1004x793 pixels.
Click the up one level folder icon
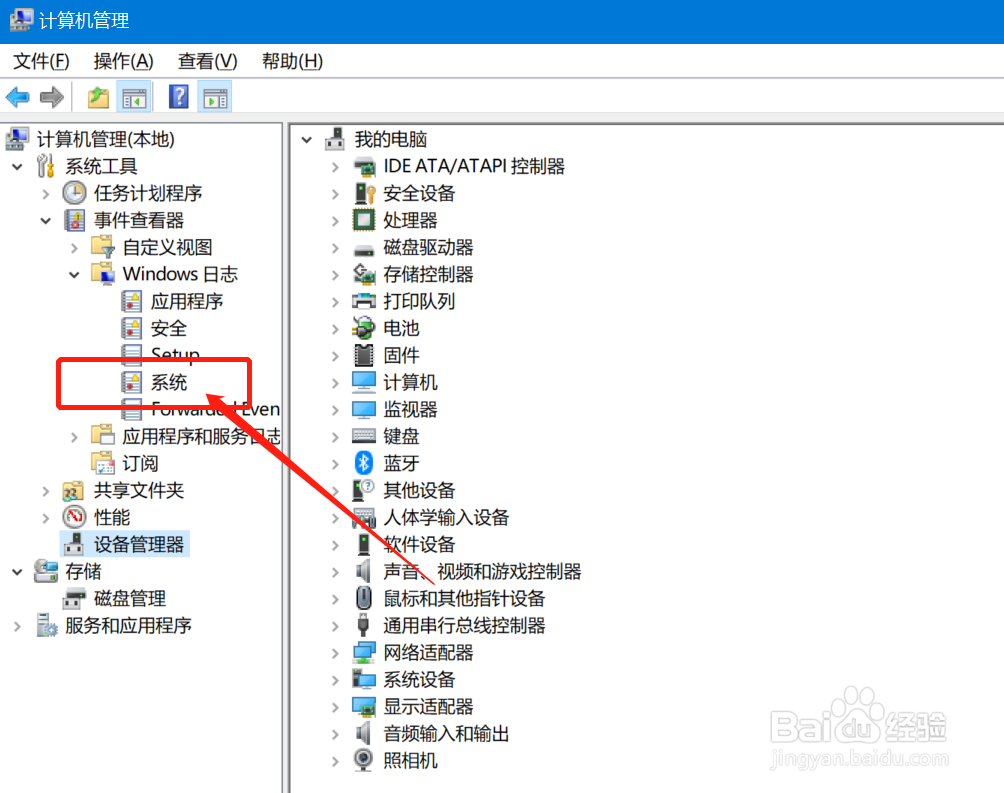point(97,96)
